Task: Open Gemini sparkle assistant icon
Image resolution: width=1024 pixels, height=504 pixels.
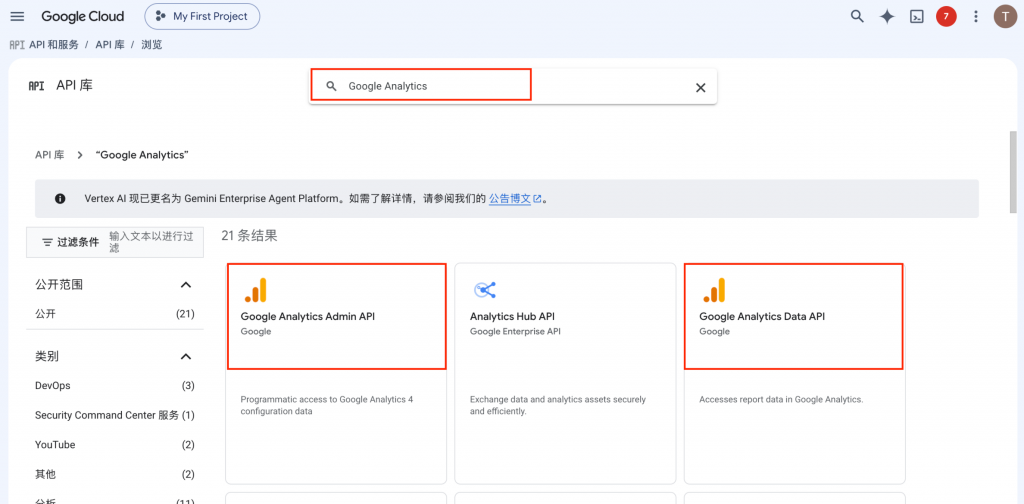Action: (x=887, y=17)
